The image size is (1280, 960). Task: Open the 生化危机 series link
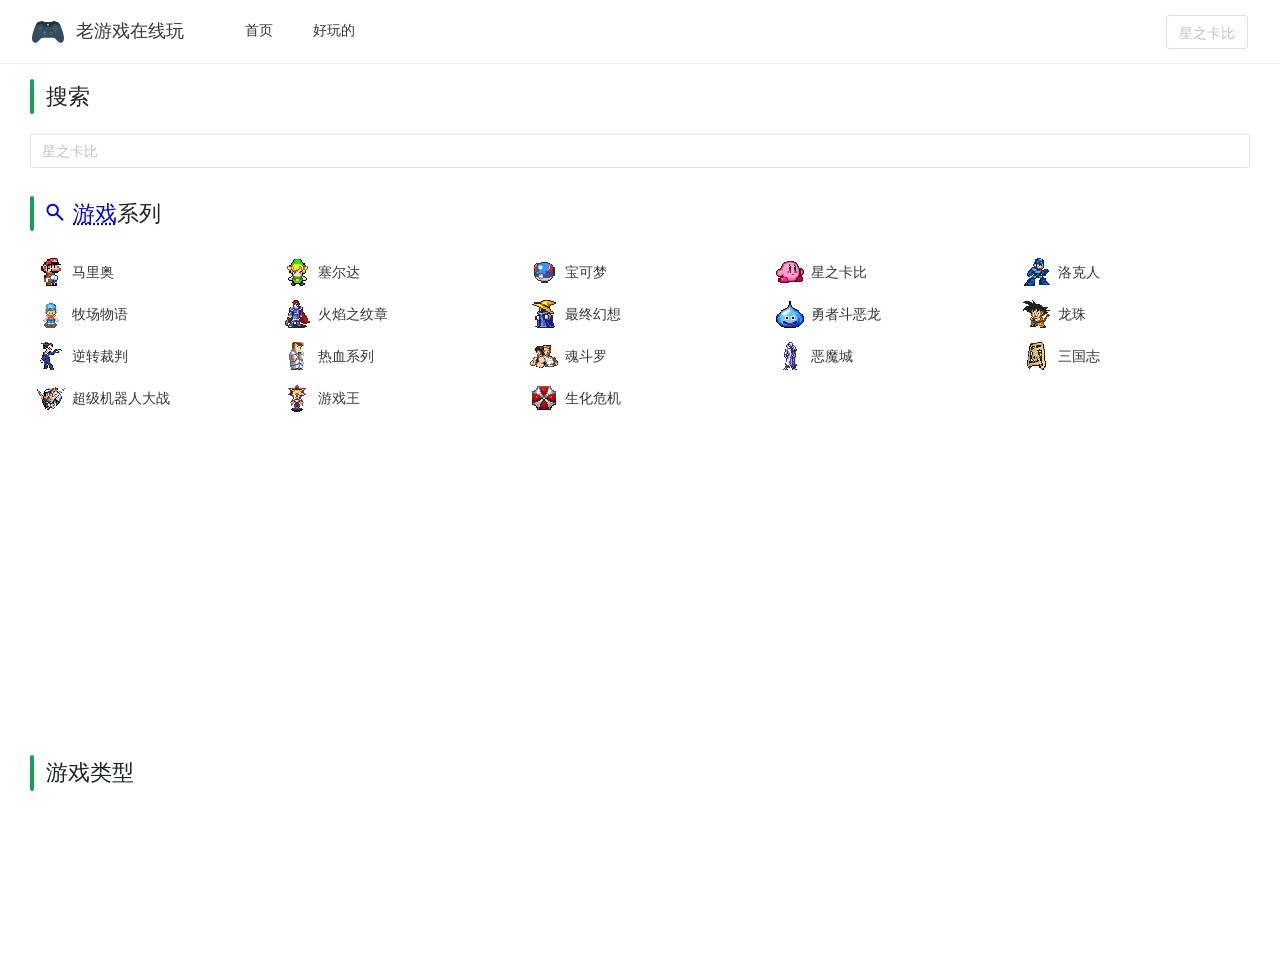(593, 398)
